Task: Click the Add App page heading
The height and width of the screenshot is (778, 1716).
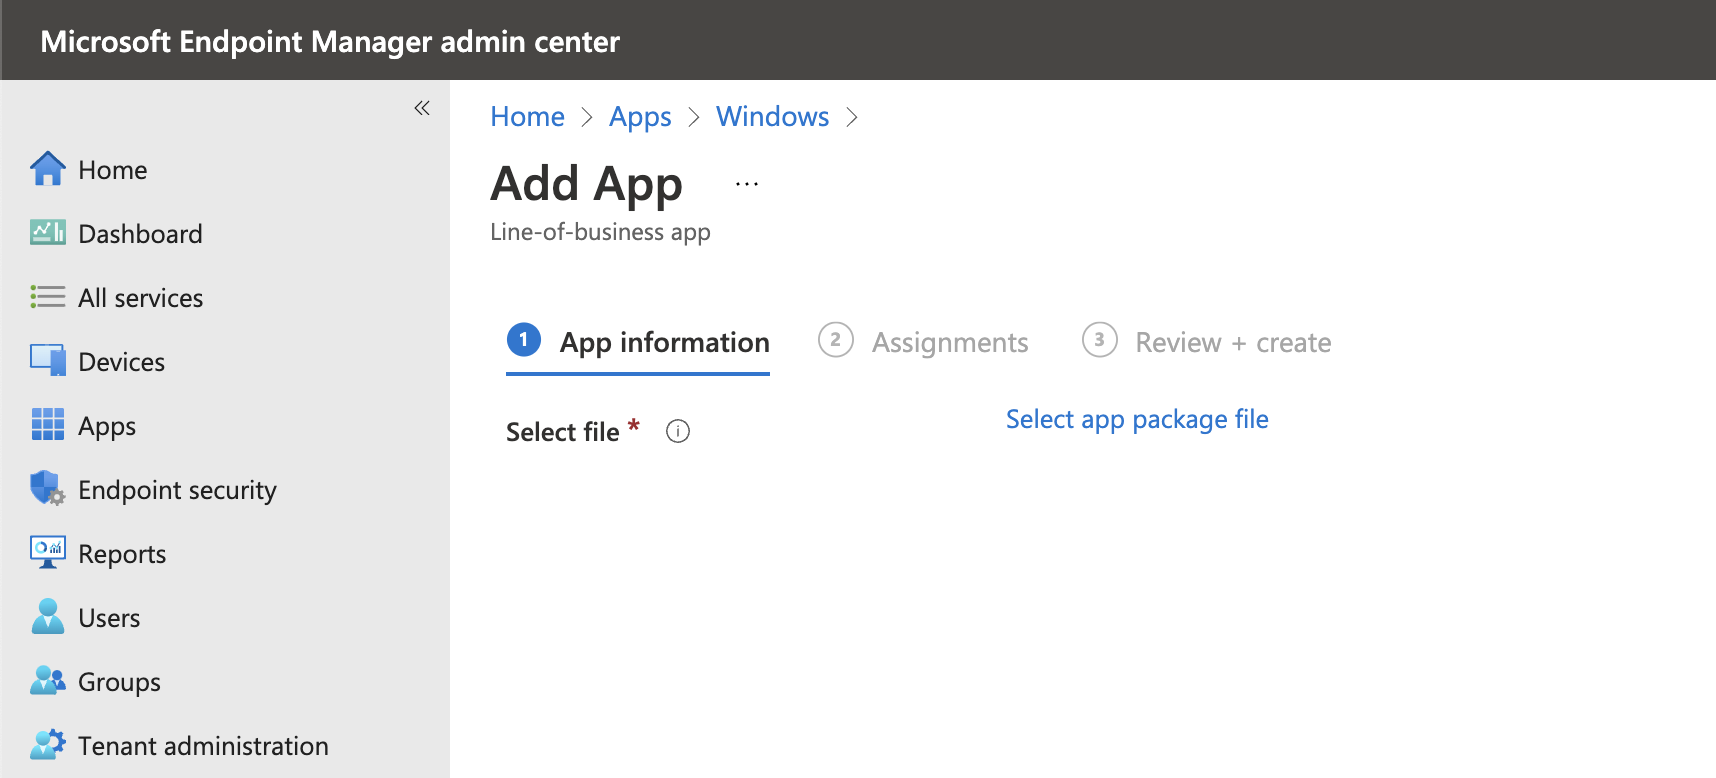Action: point(586,186)
